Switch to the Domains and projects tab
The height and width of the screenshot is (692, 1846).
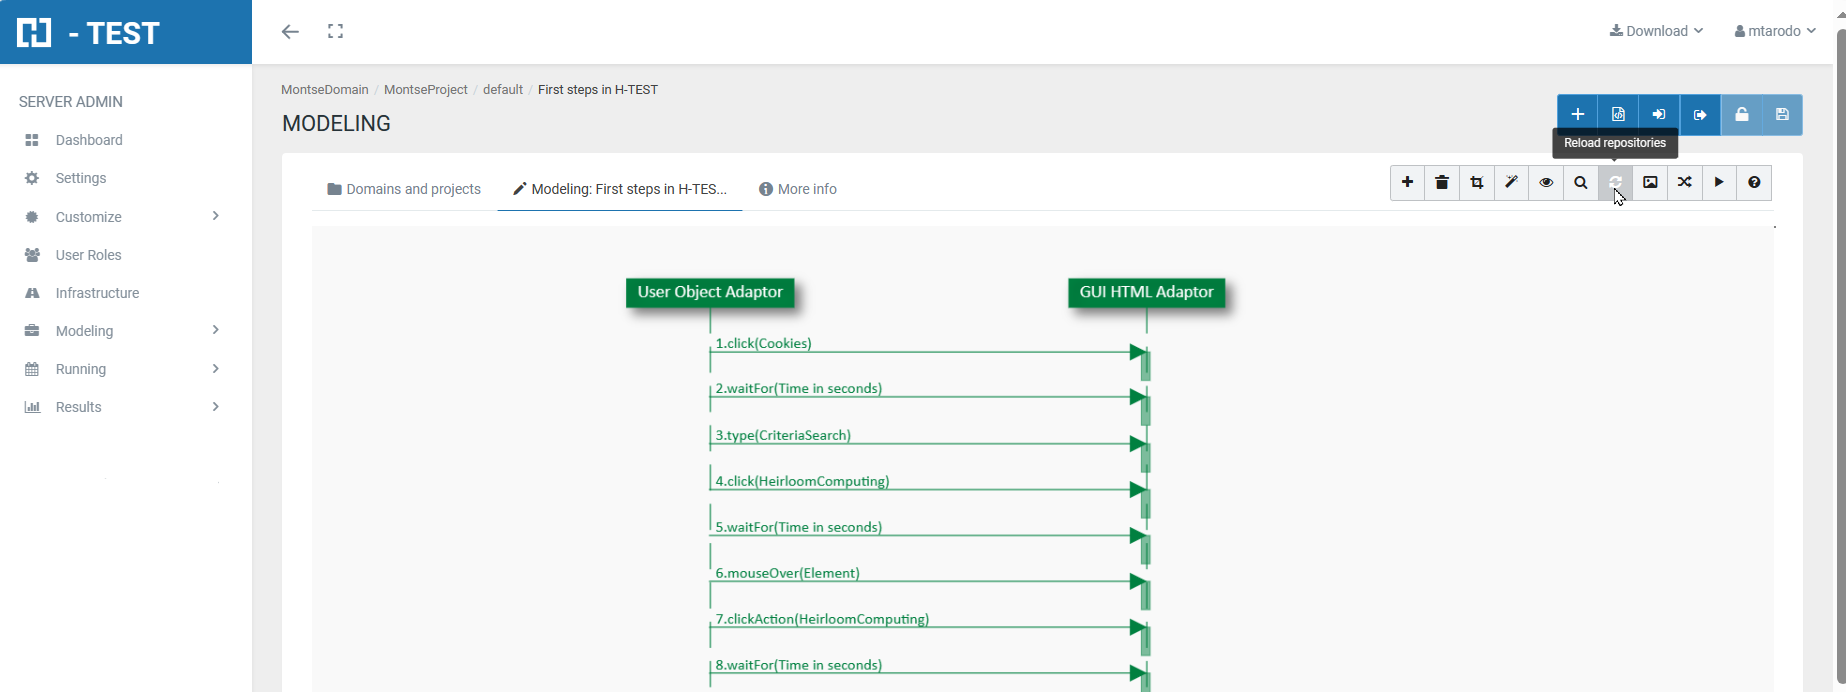tap(404, 189)
